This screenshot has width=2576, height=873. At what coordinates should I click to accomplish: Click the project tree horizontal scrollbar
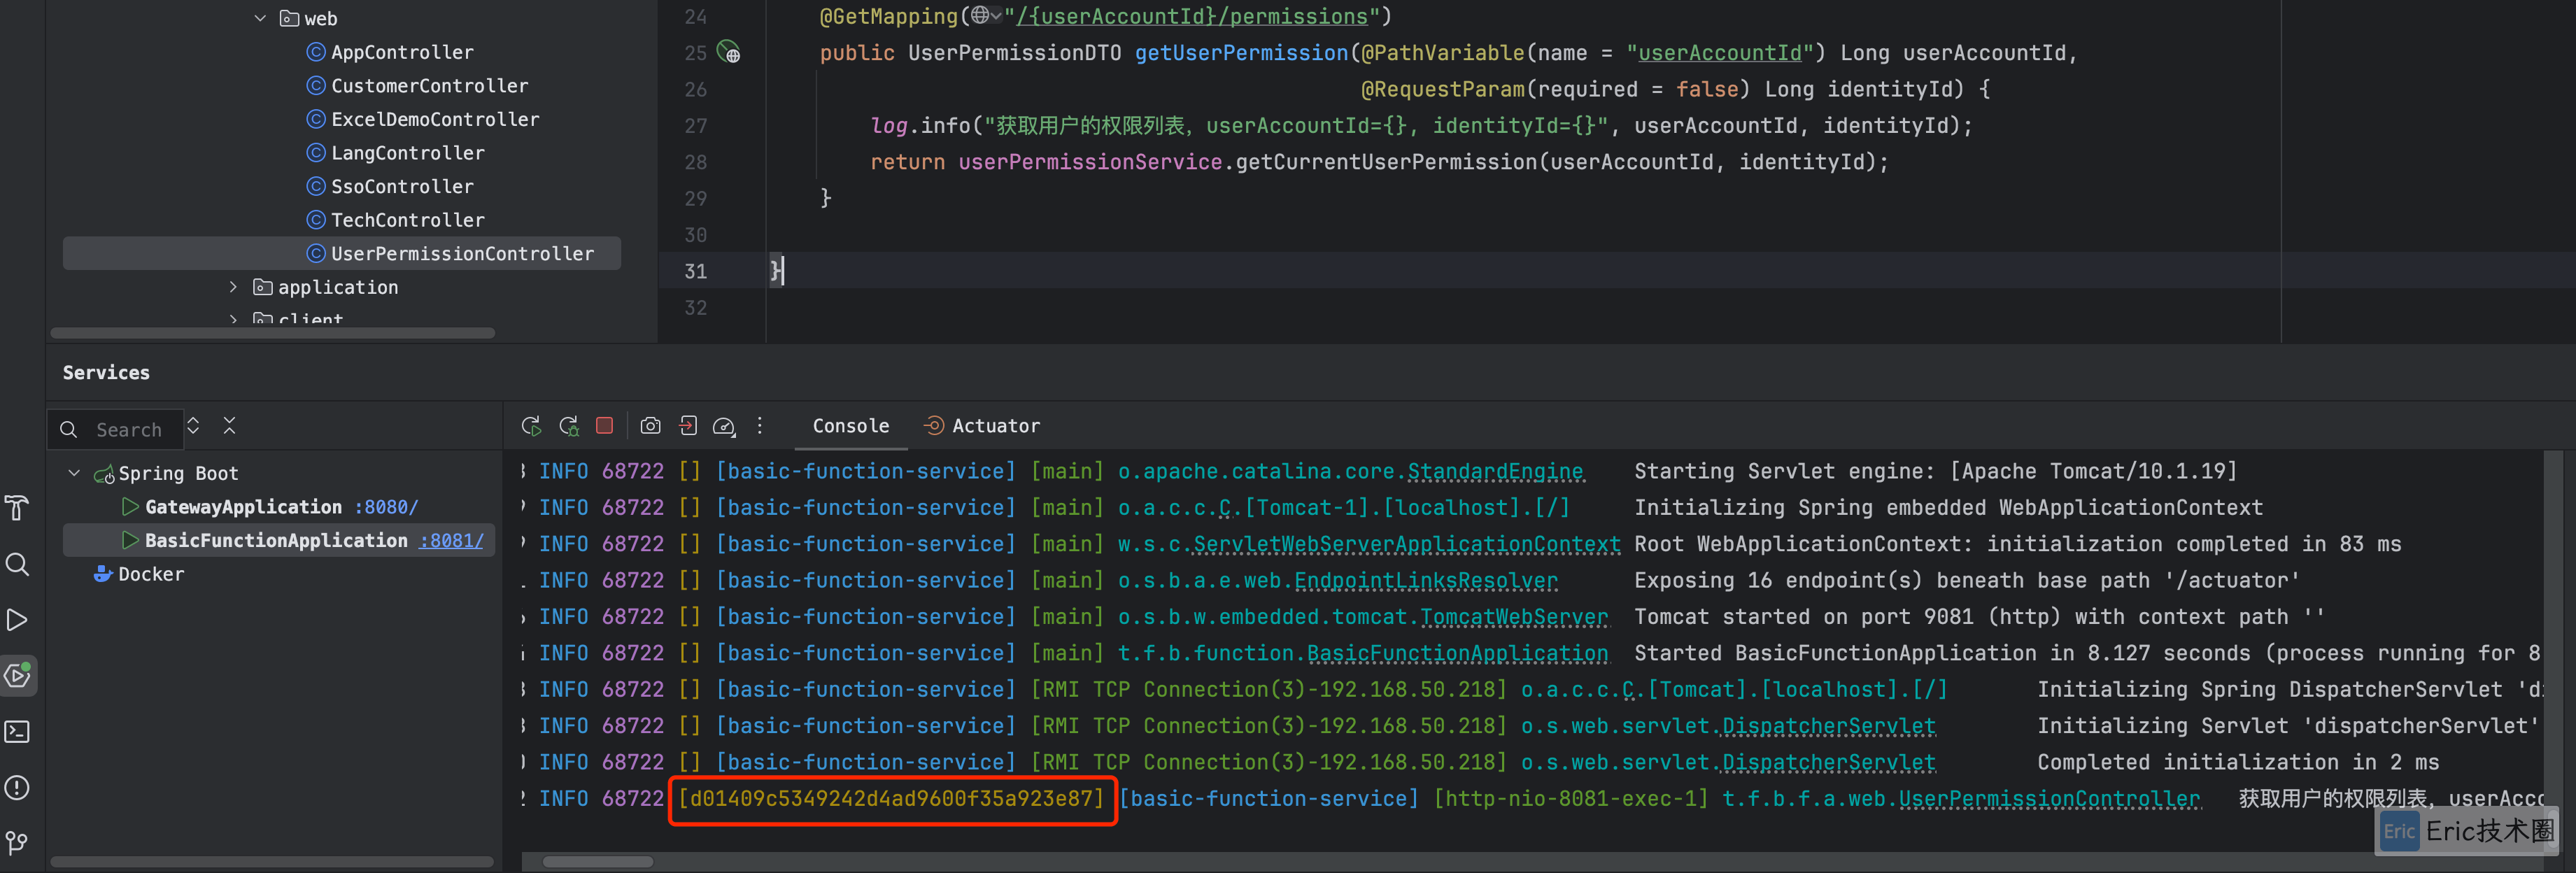pos(272,334)
